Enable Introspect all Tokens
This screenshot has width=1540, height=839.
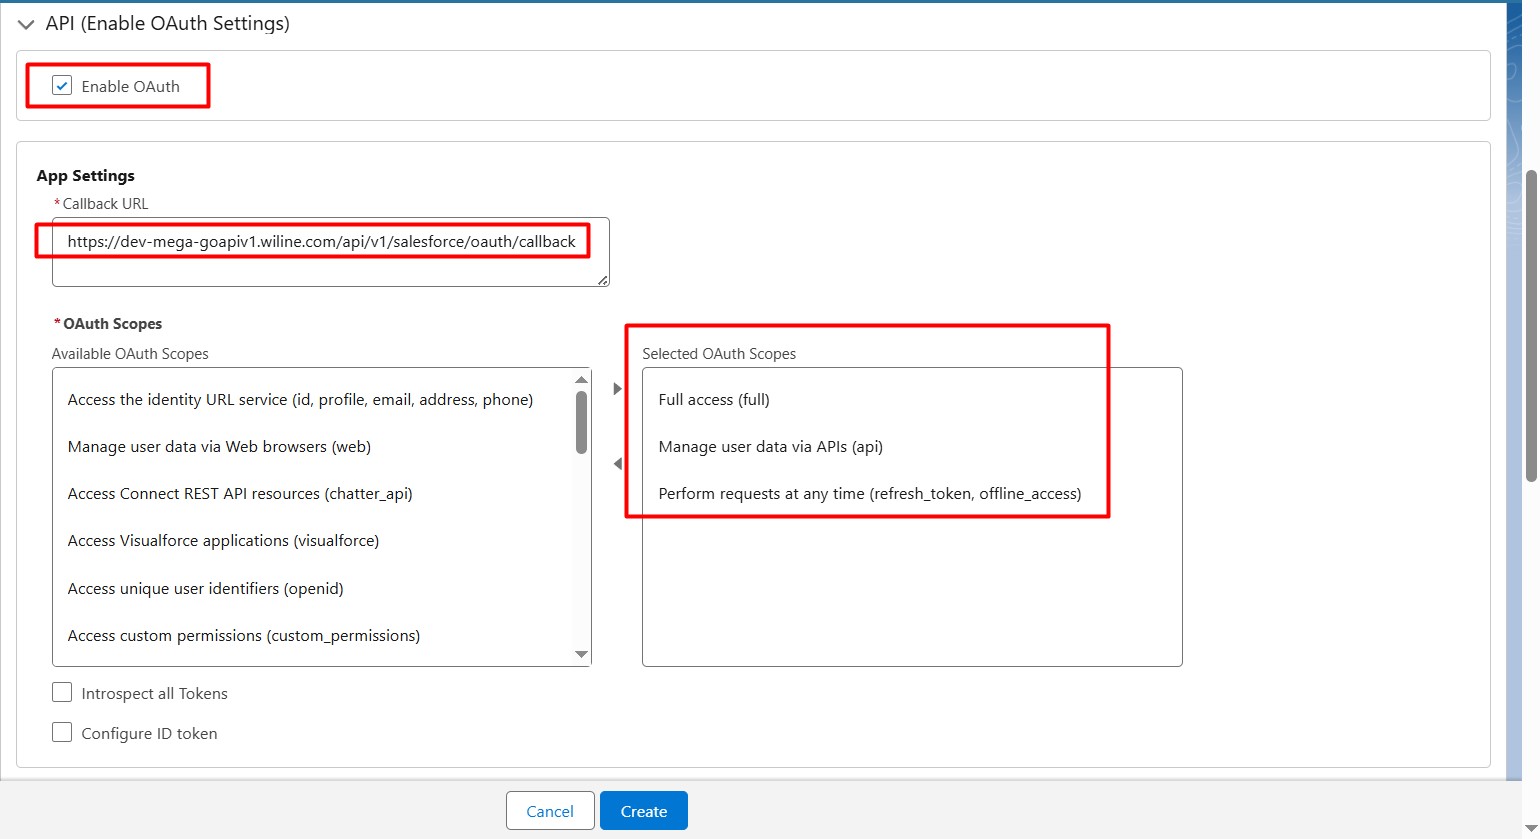(61, 691)
